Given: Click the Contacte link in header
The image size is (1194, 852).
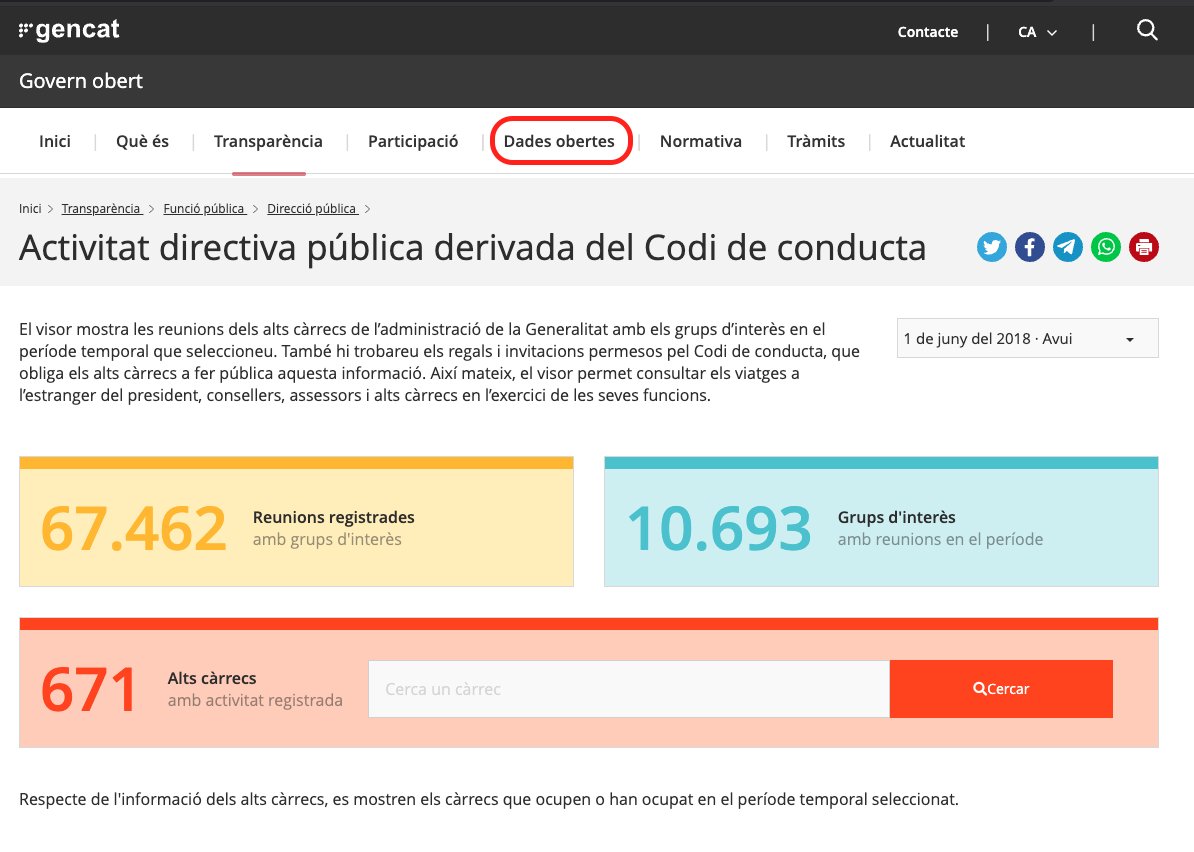Looking at the screenshot, I should tap(927, 32).
